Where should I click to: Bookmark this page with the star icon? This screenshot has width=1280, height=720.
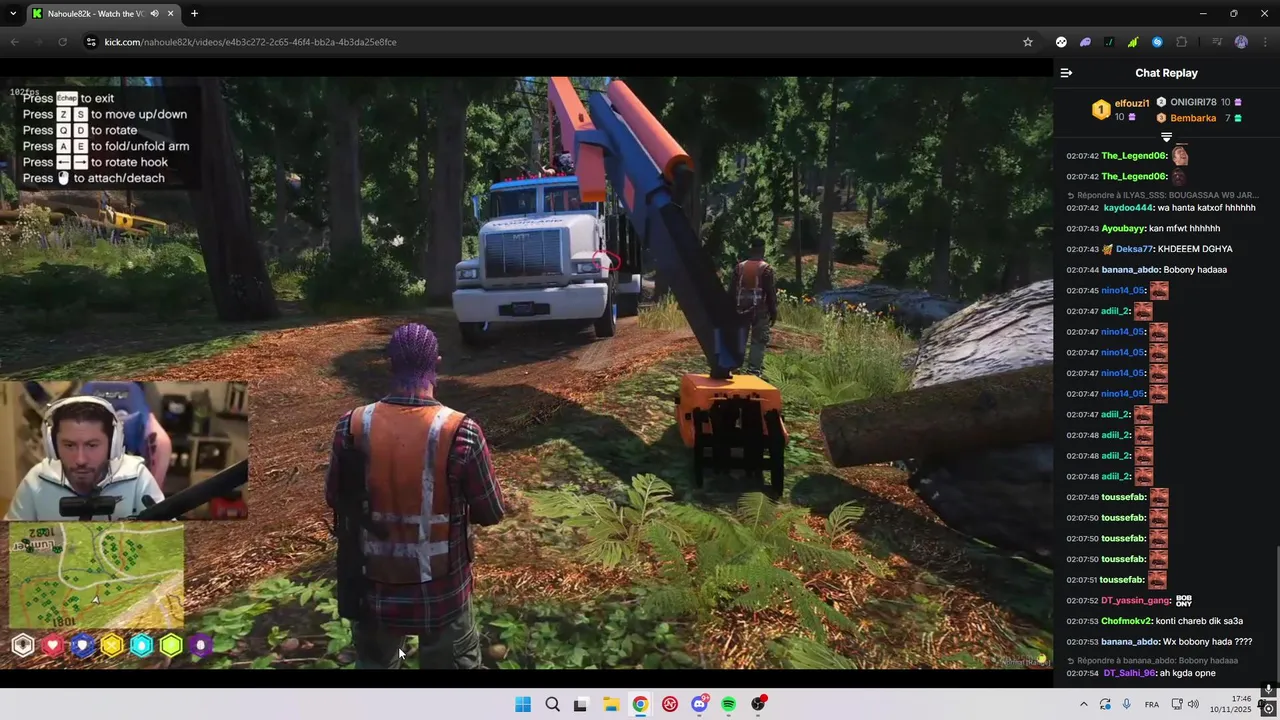tap(1027, 42)
